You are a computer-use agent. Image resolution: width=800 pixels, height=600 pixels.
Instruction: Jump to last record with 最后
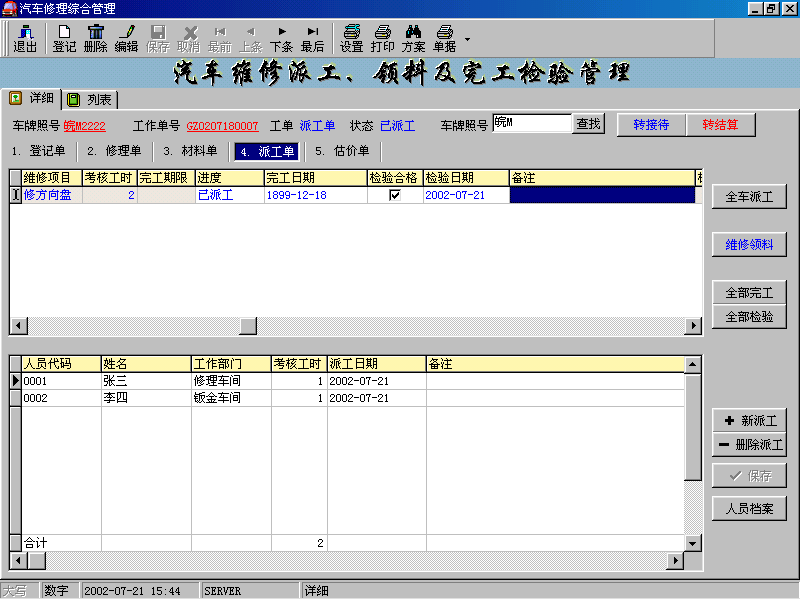point(312,38)
